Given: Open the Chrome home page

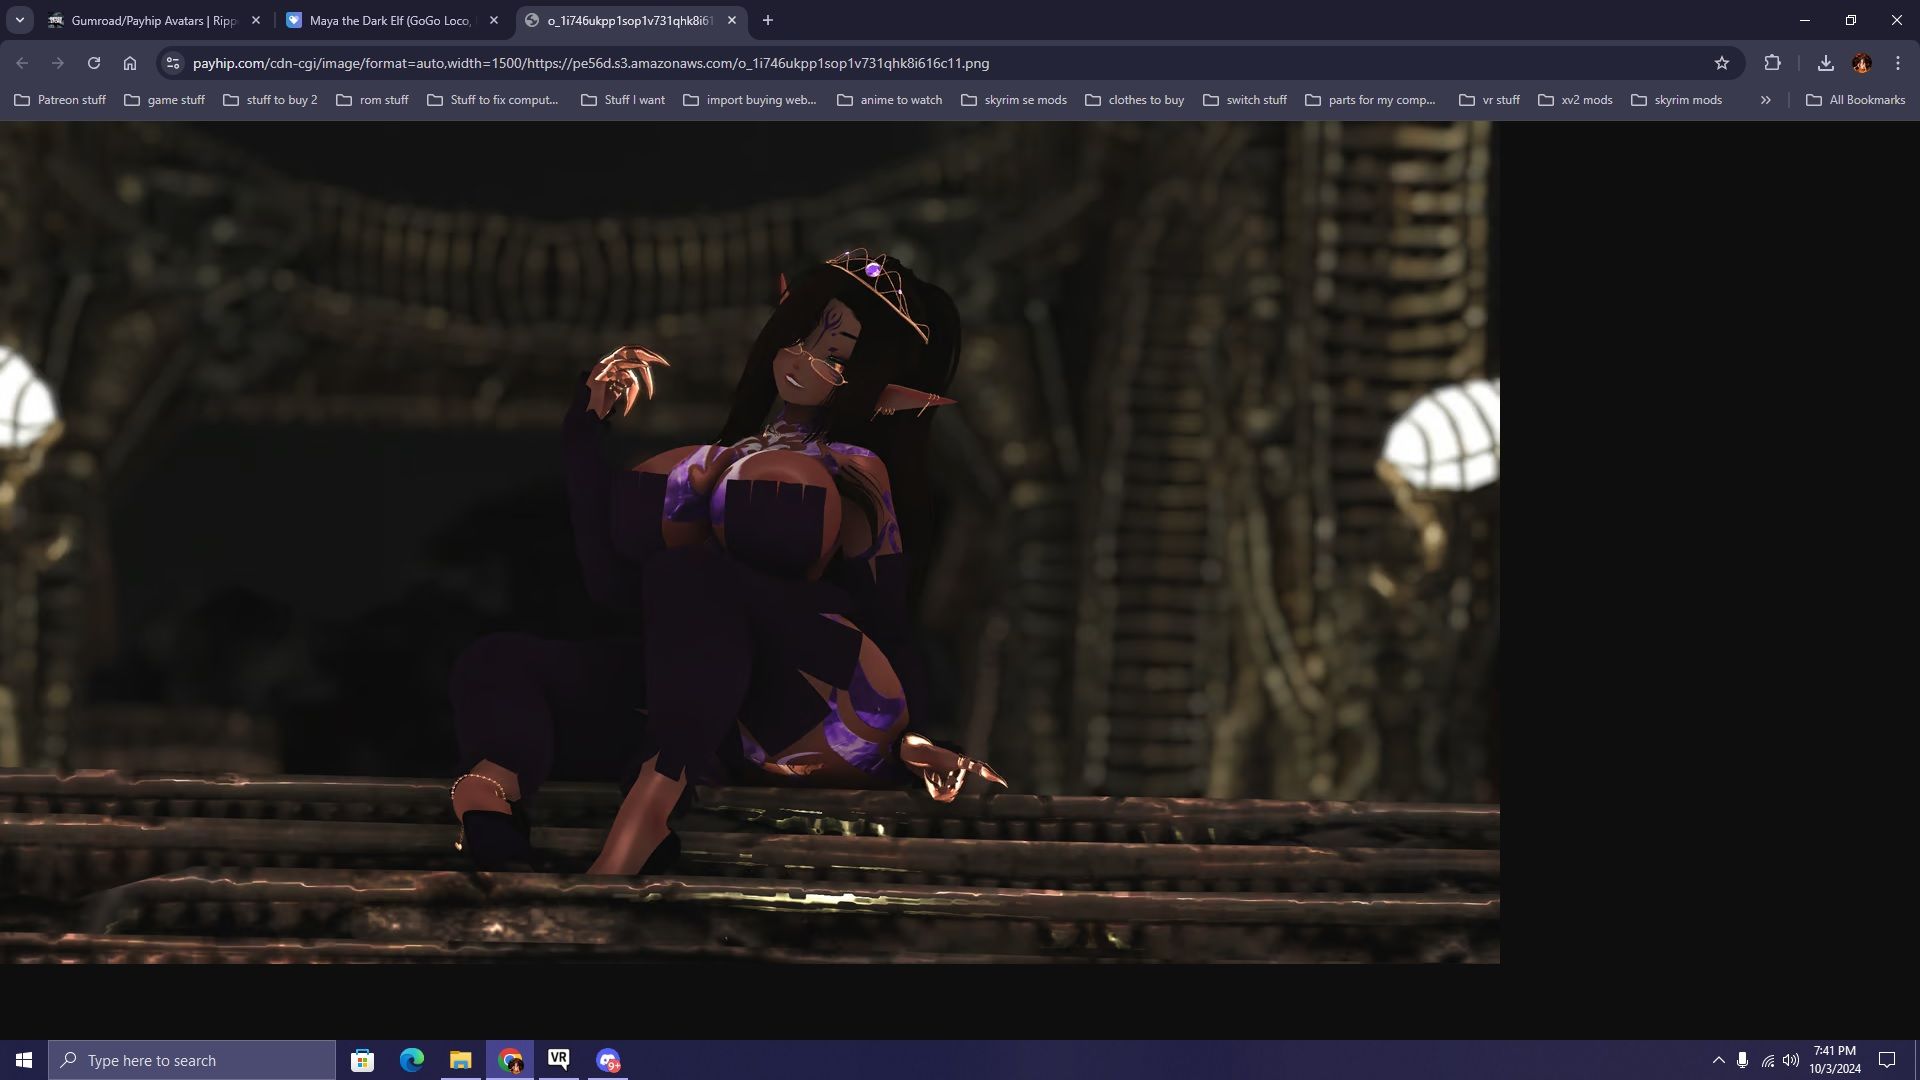Looking at the screenshot, I should coord(130,63).
